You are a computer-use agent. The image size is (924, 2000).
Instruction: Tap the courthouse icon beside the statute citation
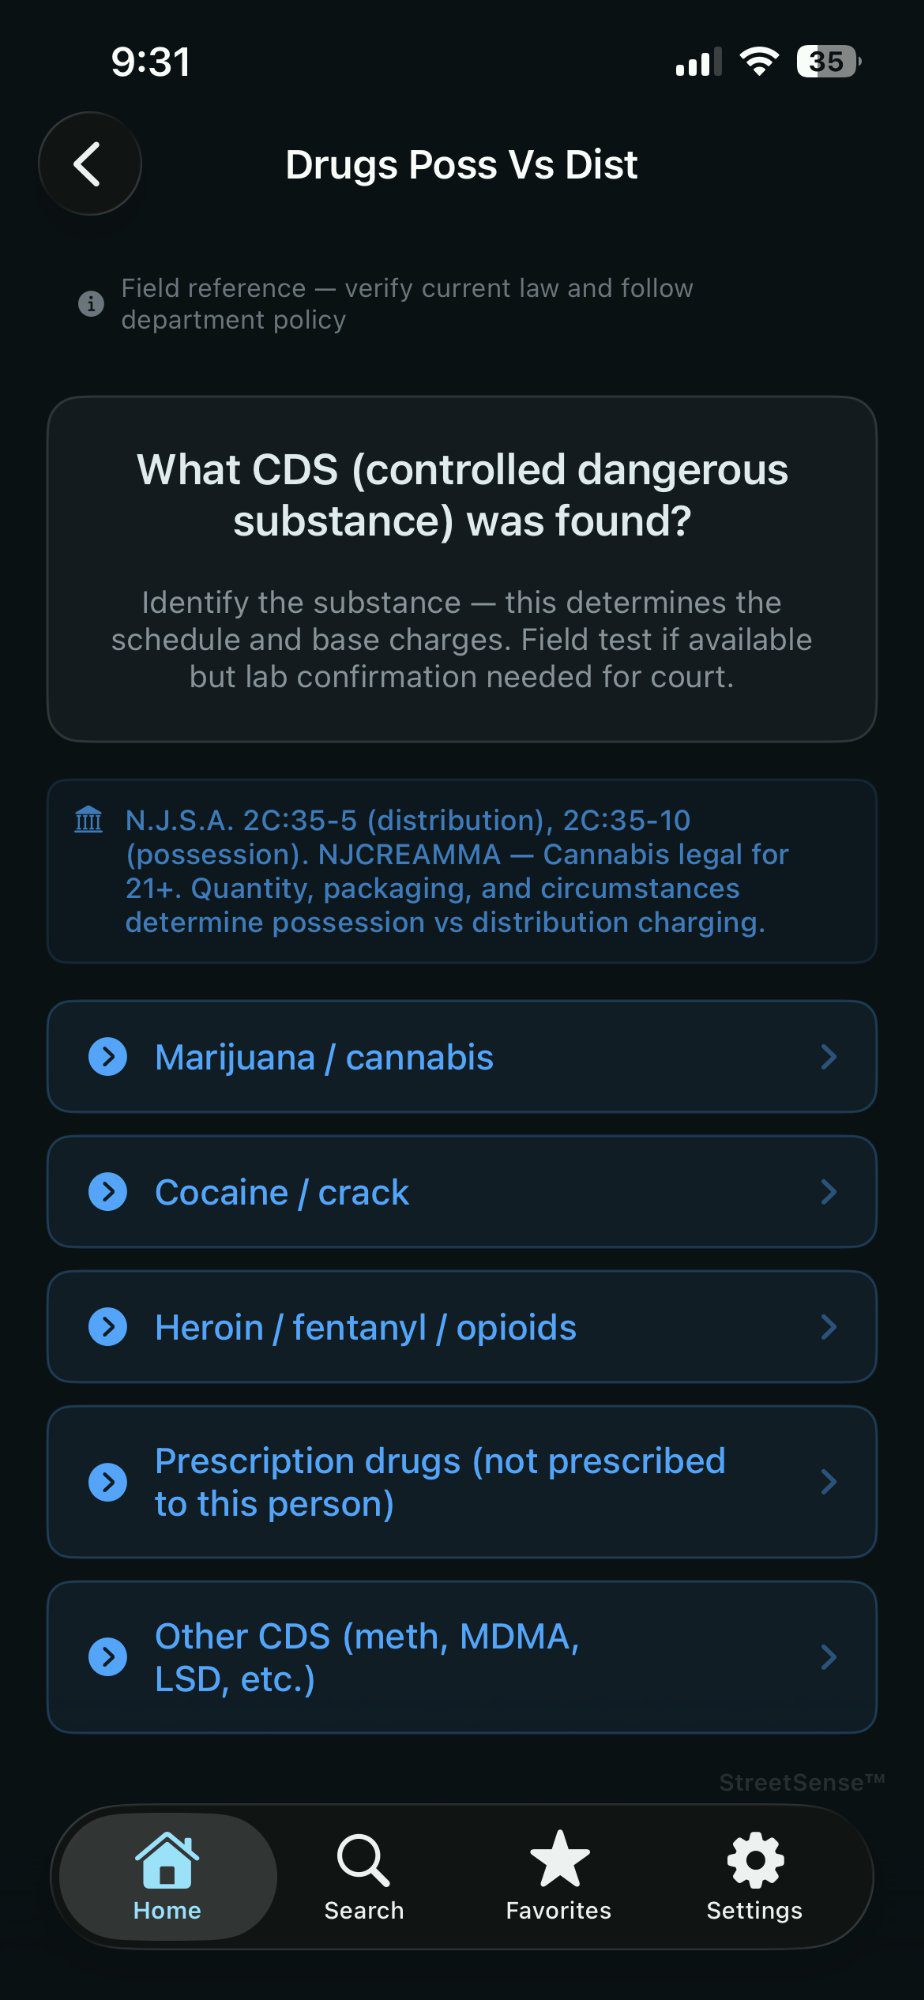pyautogui.click(x=88, y=819)
